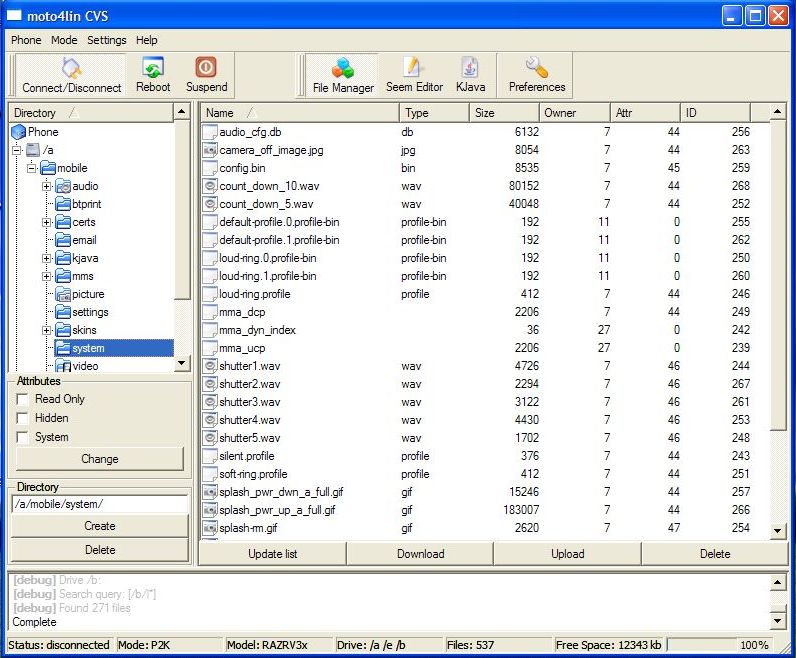Click the Download button
Image resolution: width=796 pixels, height=658 pixels.
[420, 554]
